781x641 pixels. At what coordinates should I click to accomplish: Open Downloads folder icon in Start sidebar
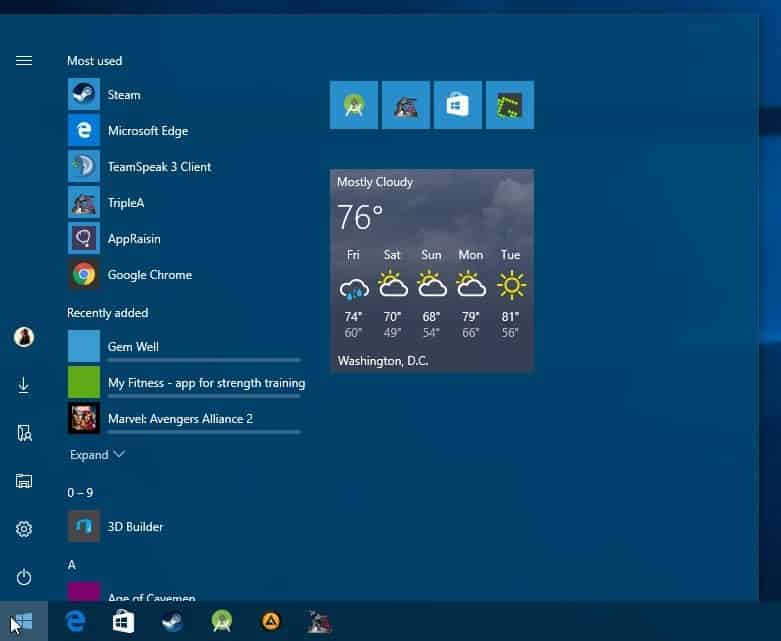(x=24, y=385)
